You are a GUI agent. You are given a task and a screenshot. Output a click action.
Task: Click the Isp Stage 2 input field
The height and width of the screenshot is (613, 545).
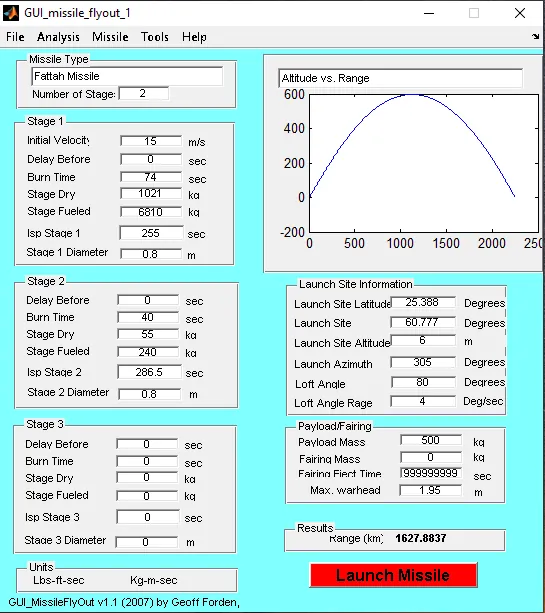pos(149,372)
